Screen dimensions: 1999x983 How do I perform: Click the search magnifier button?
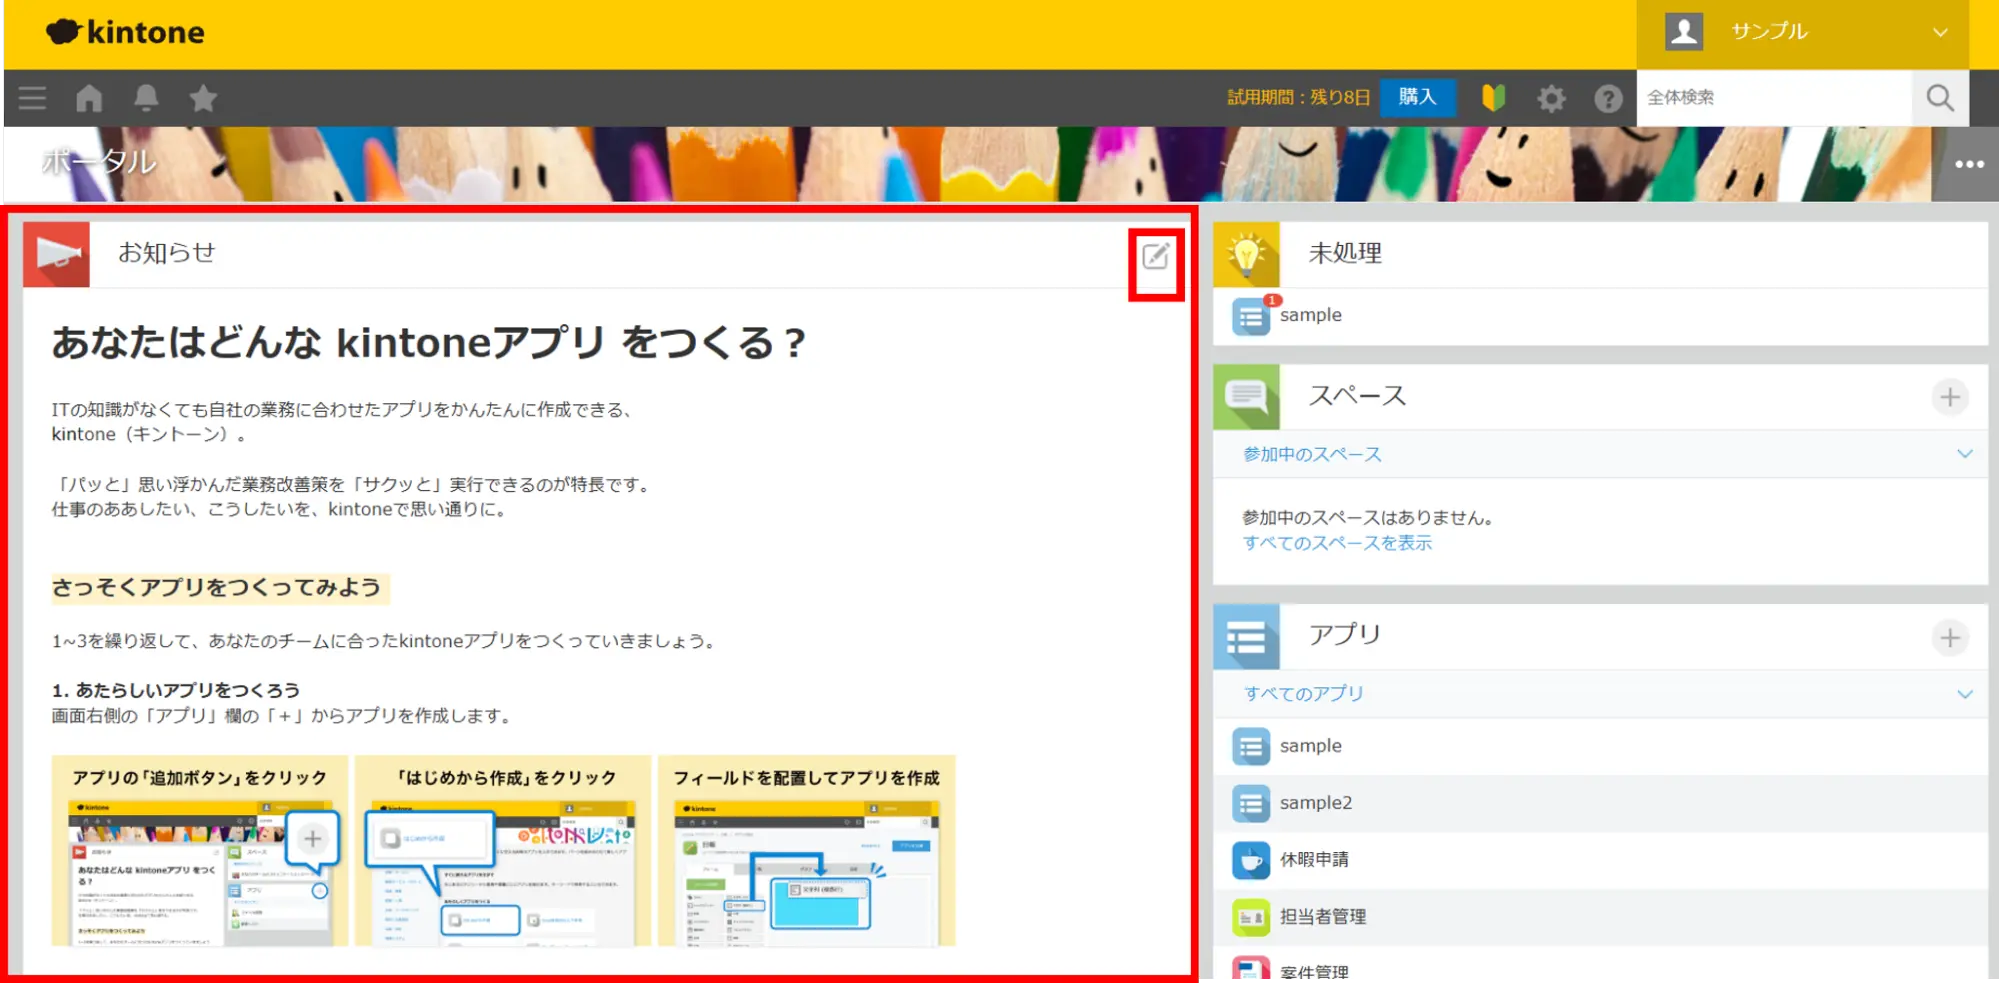[x=1940, y=98]
